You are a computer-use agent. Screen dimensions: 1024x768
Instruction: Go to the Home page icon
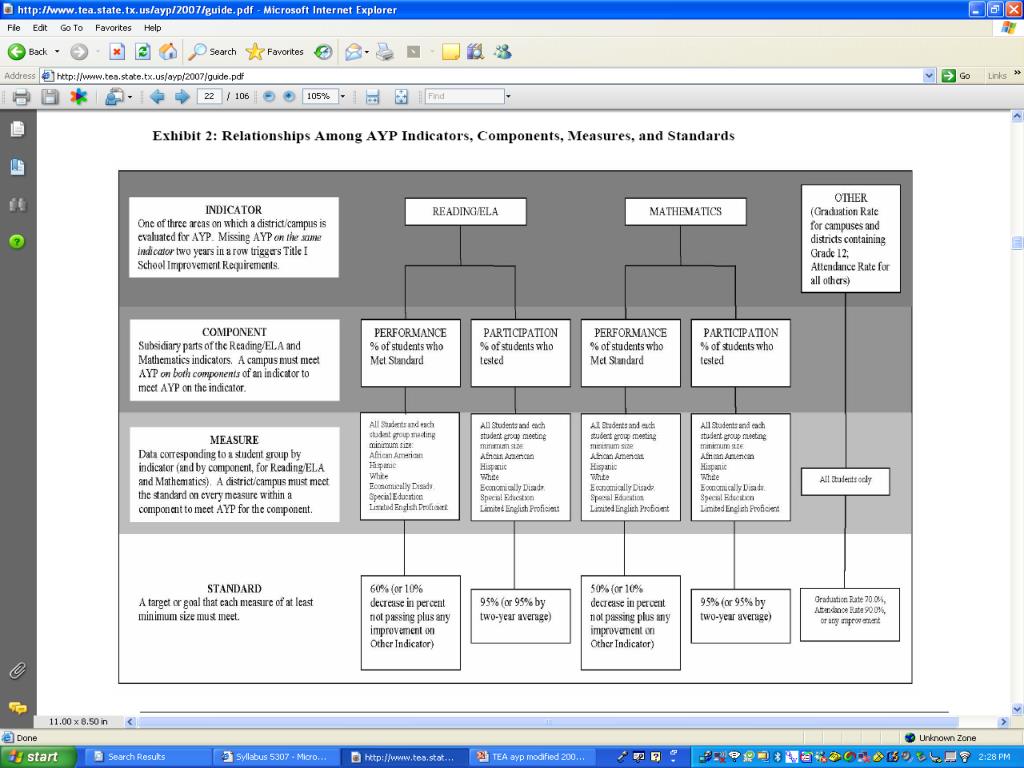click(168, 52)
